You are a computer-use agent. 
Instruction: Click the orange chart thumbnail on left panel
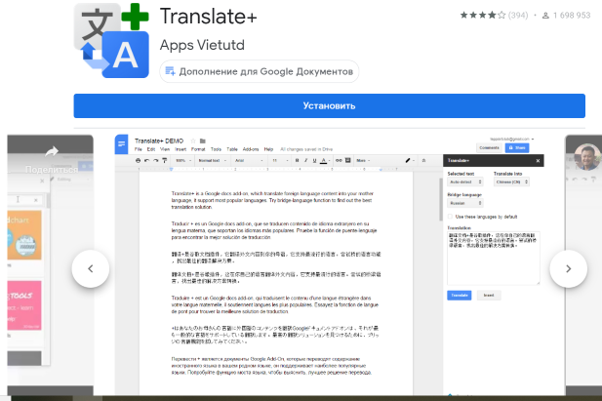pyautogui.click(x=24, y=235)
